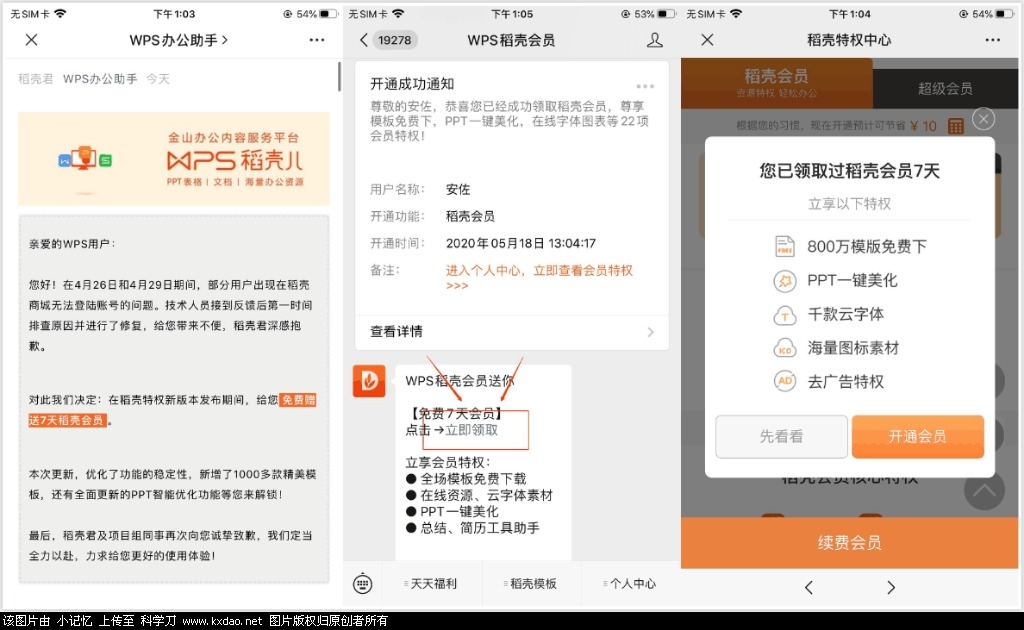Viewport: 1024px width, 630px height.
Task: Expand 查看详情 row
Action: coord(512,332)
